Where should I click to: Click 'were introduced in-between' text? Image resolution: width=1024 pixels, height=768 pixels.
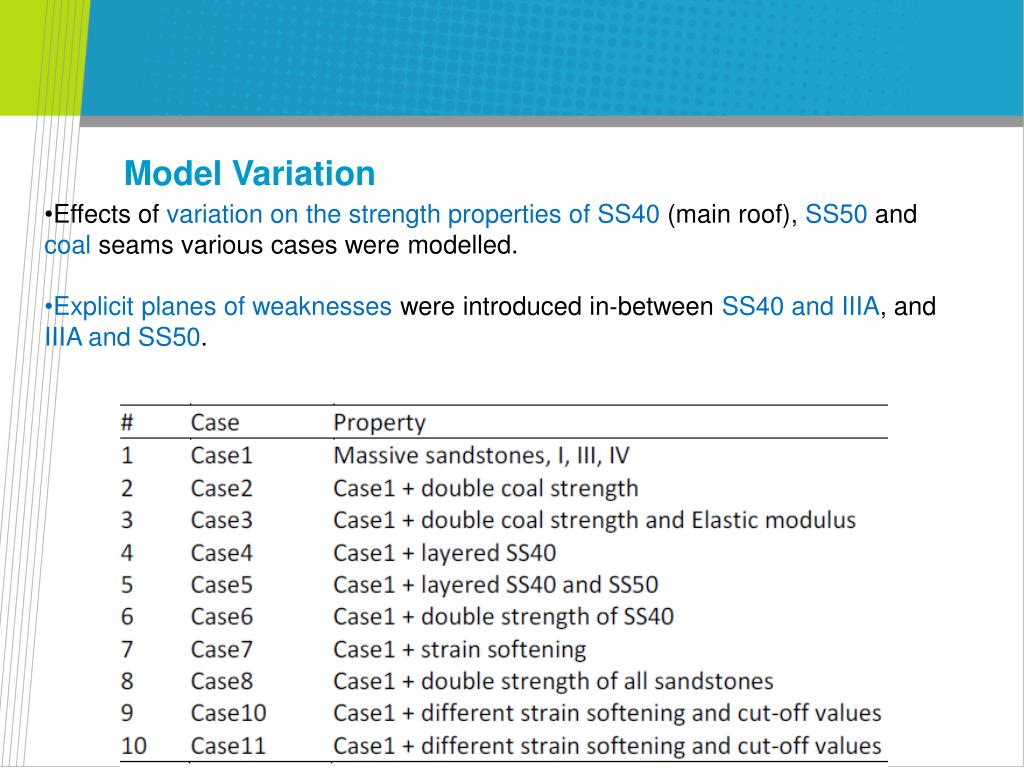[556, 306]
